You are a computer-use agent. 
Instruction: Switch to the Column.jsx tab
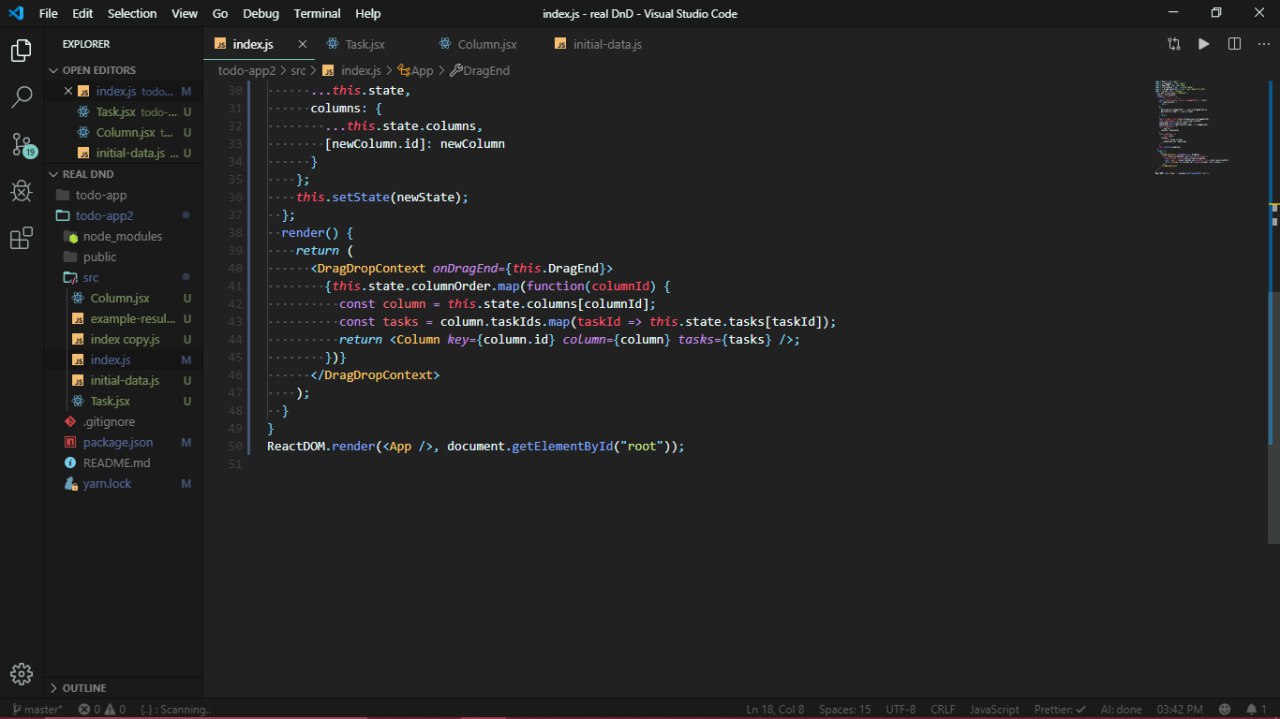coord(486,45)
